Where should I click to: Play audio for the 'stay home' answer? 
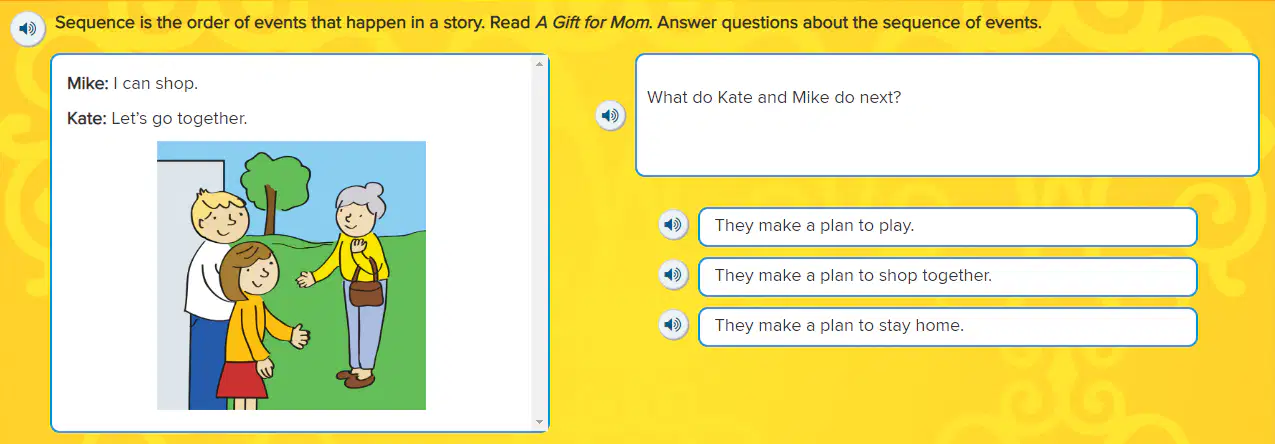[x=672, y=324]
